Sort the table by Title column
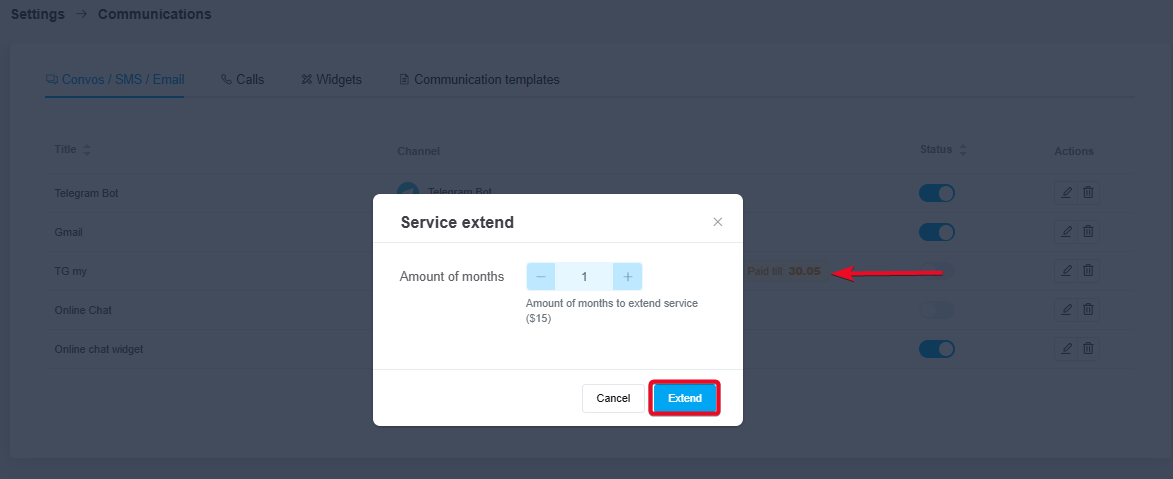The image size is (1173, 479). point(86,150)
